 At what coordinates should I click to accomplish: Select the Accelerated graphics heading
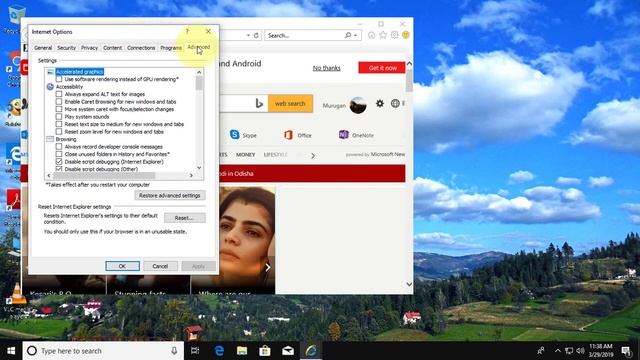point(80,71)
